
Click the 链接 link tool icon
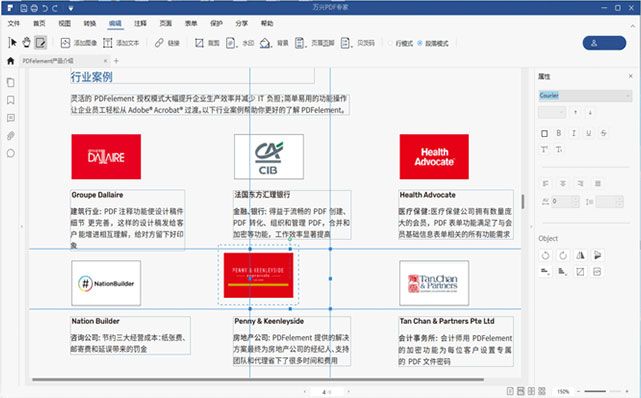click(159, 42)
